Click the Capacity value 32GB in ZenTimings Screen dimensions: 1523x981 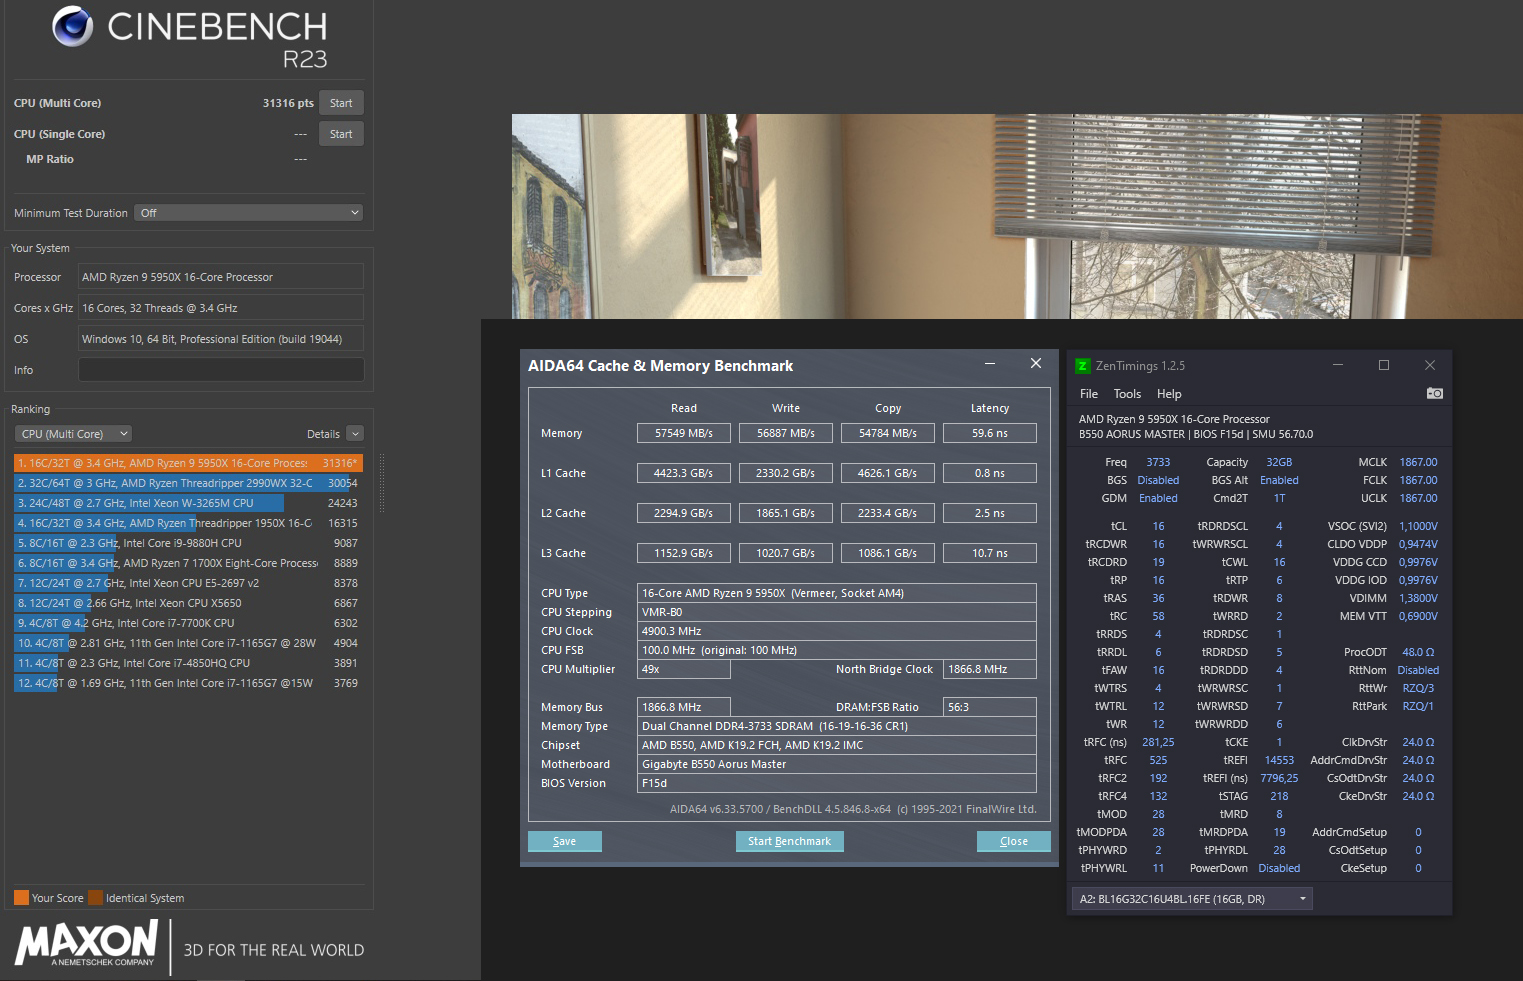(1279, 462)
